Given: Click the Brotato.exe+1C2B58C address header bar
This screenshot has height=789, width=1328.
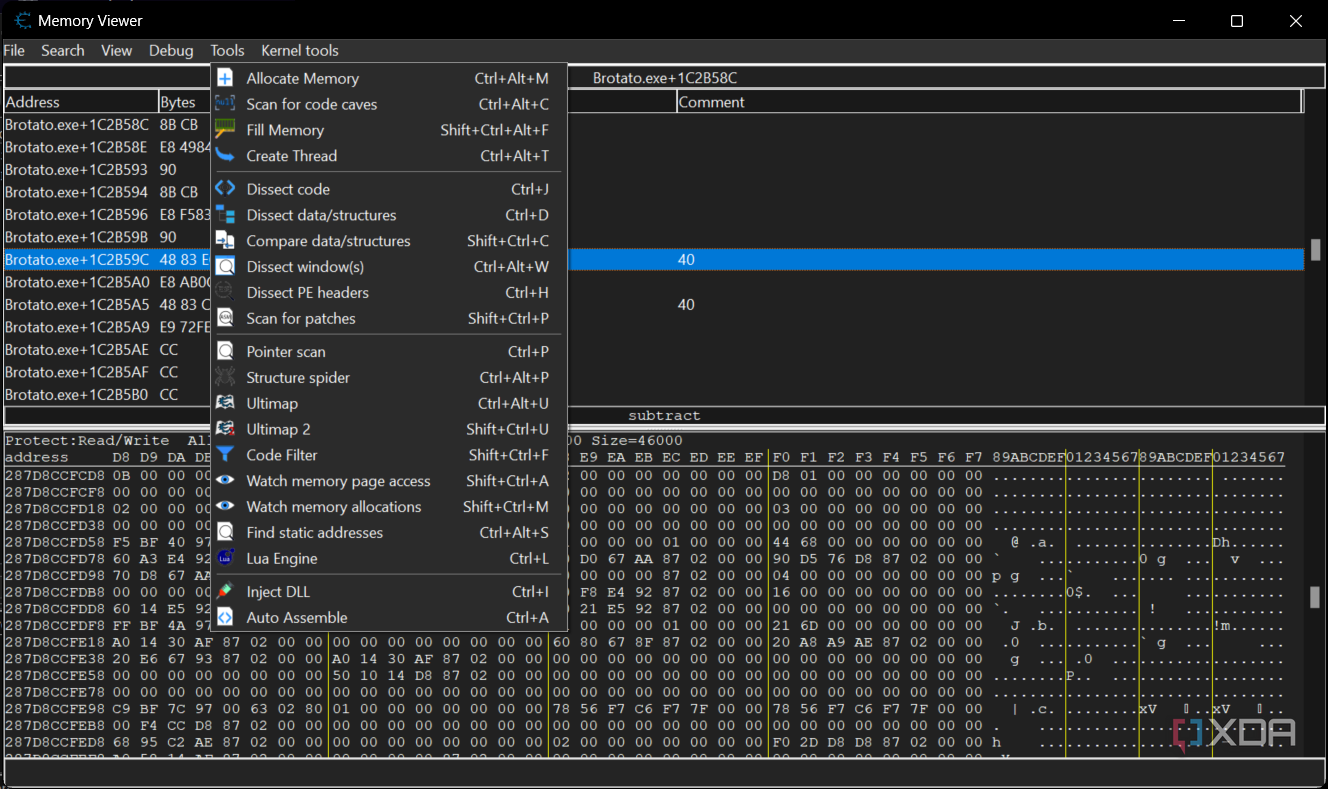Looking at the screenshot, I should [664, 77].
